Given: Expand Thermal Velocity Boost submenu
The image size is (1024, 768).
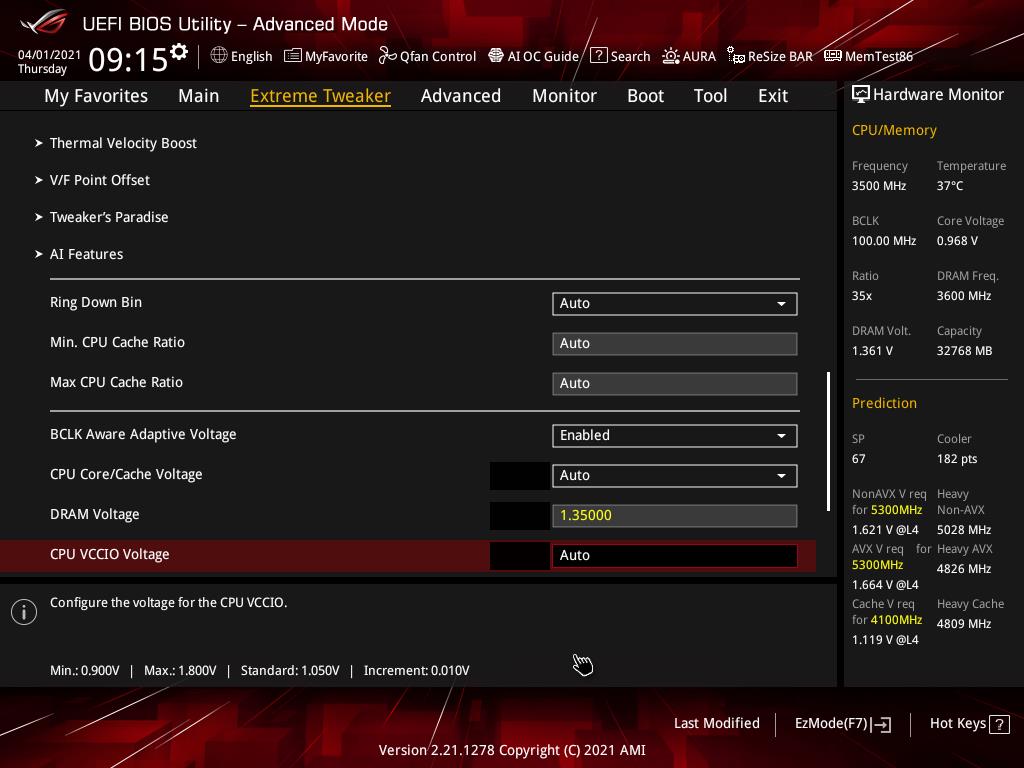Looking at the screenshot, I should pos(123,143).
